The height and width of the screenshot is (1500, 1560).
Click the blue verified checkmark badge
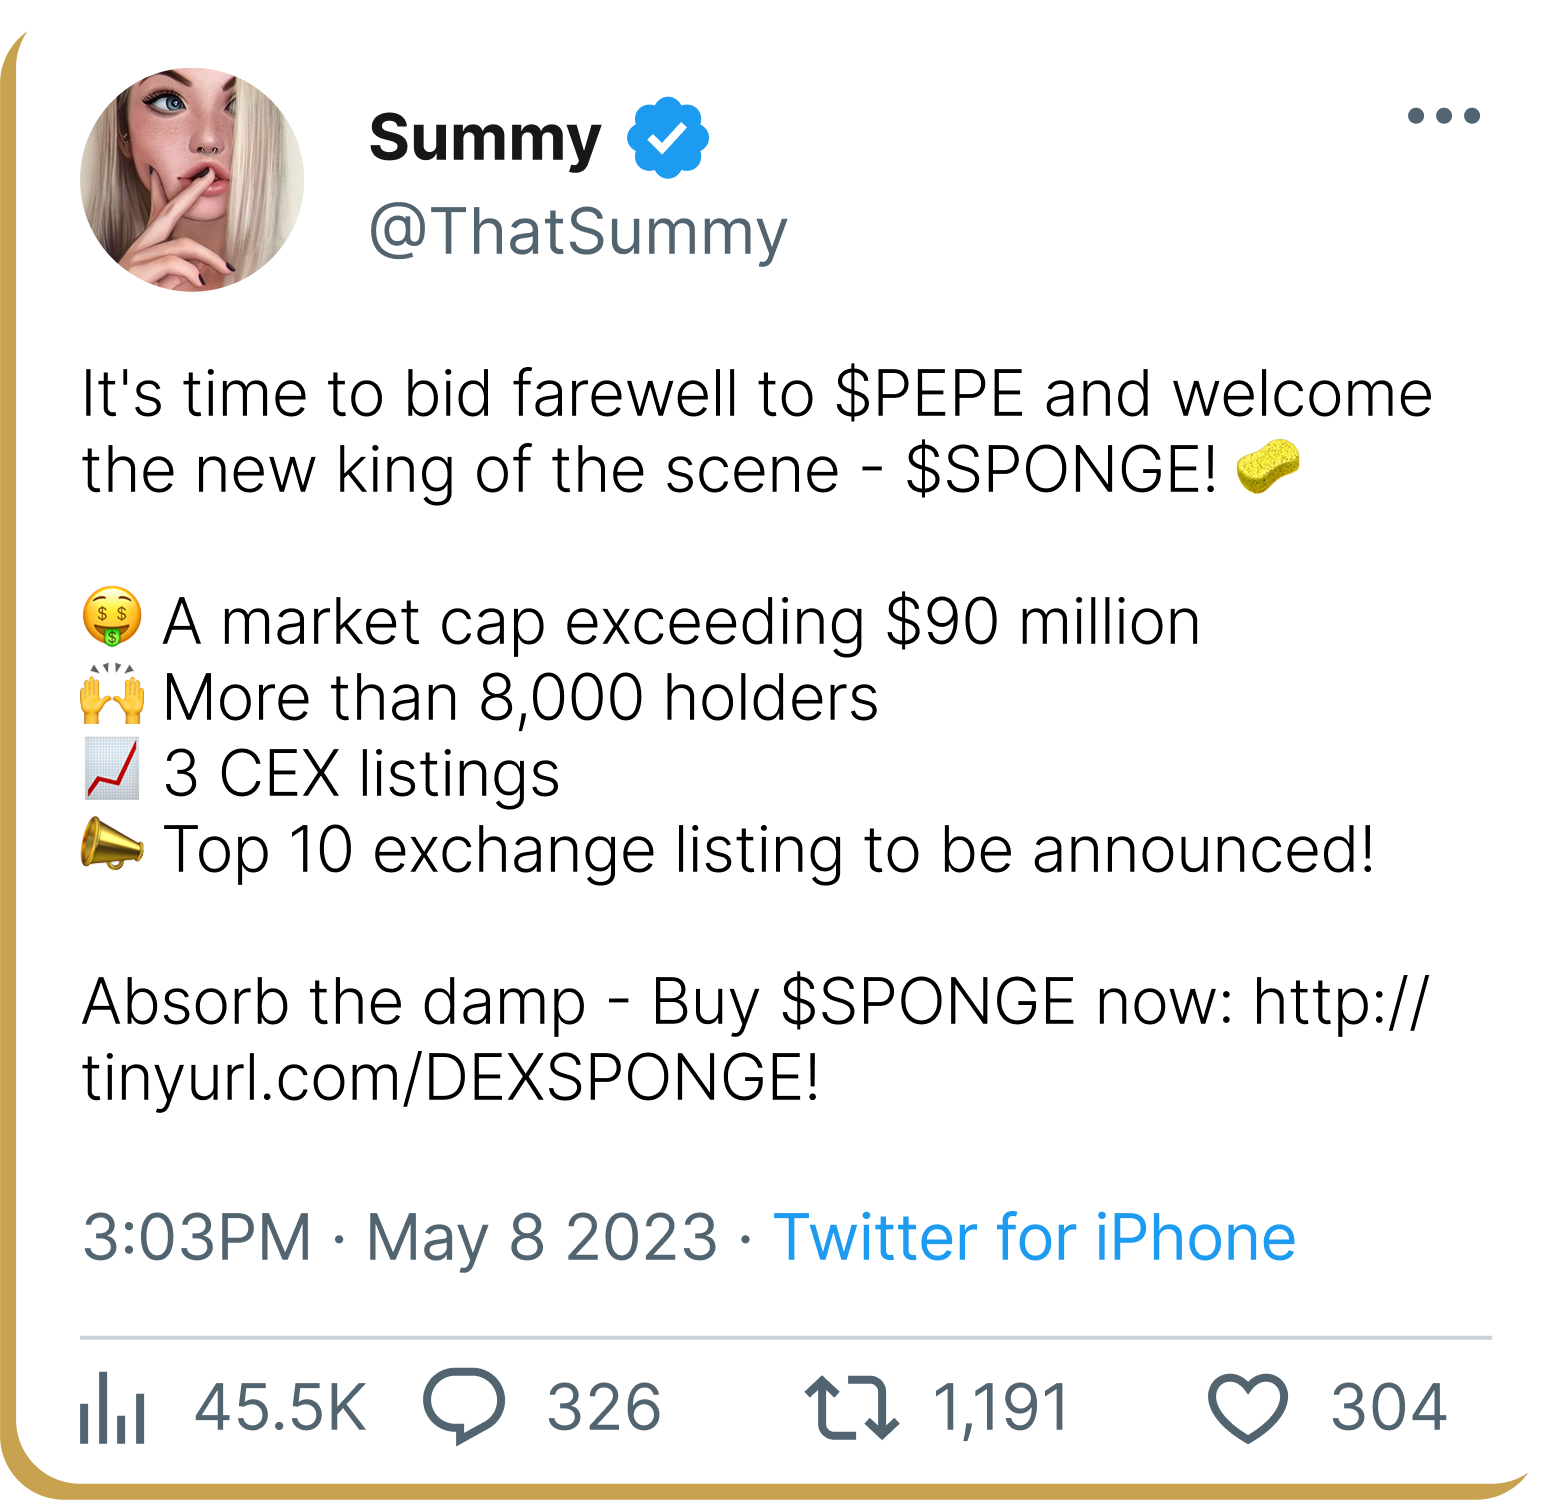click(668, 138)
